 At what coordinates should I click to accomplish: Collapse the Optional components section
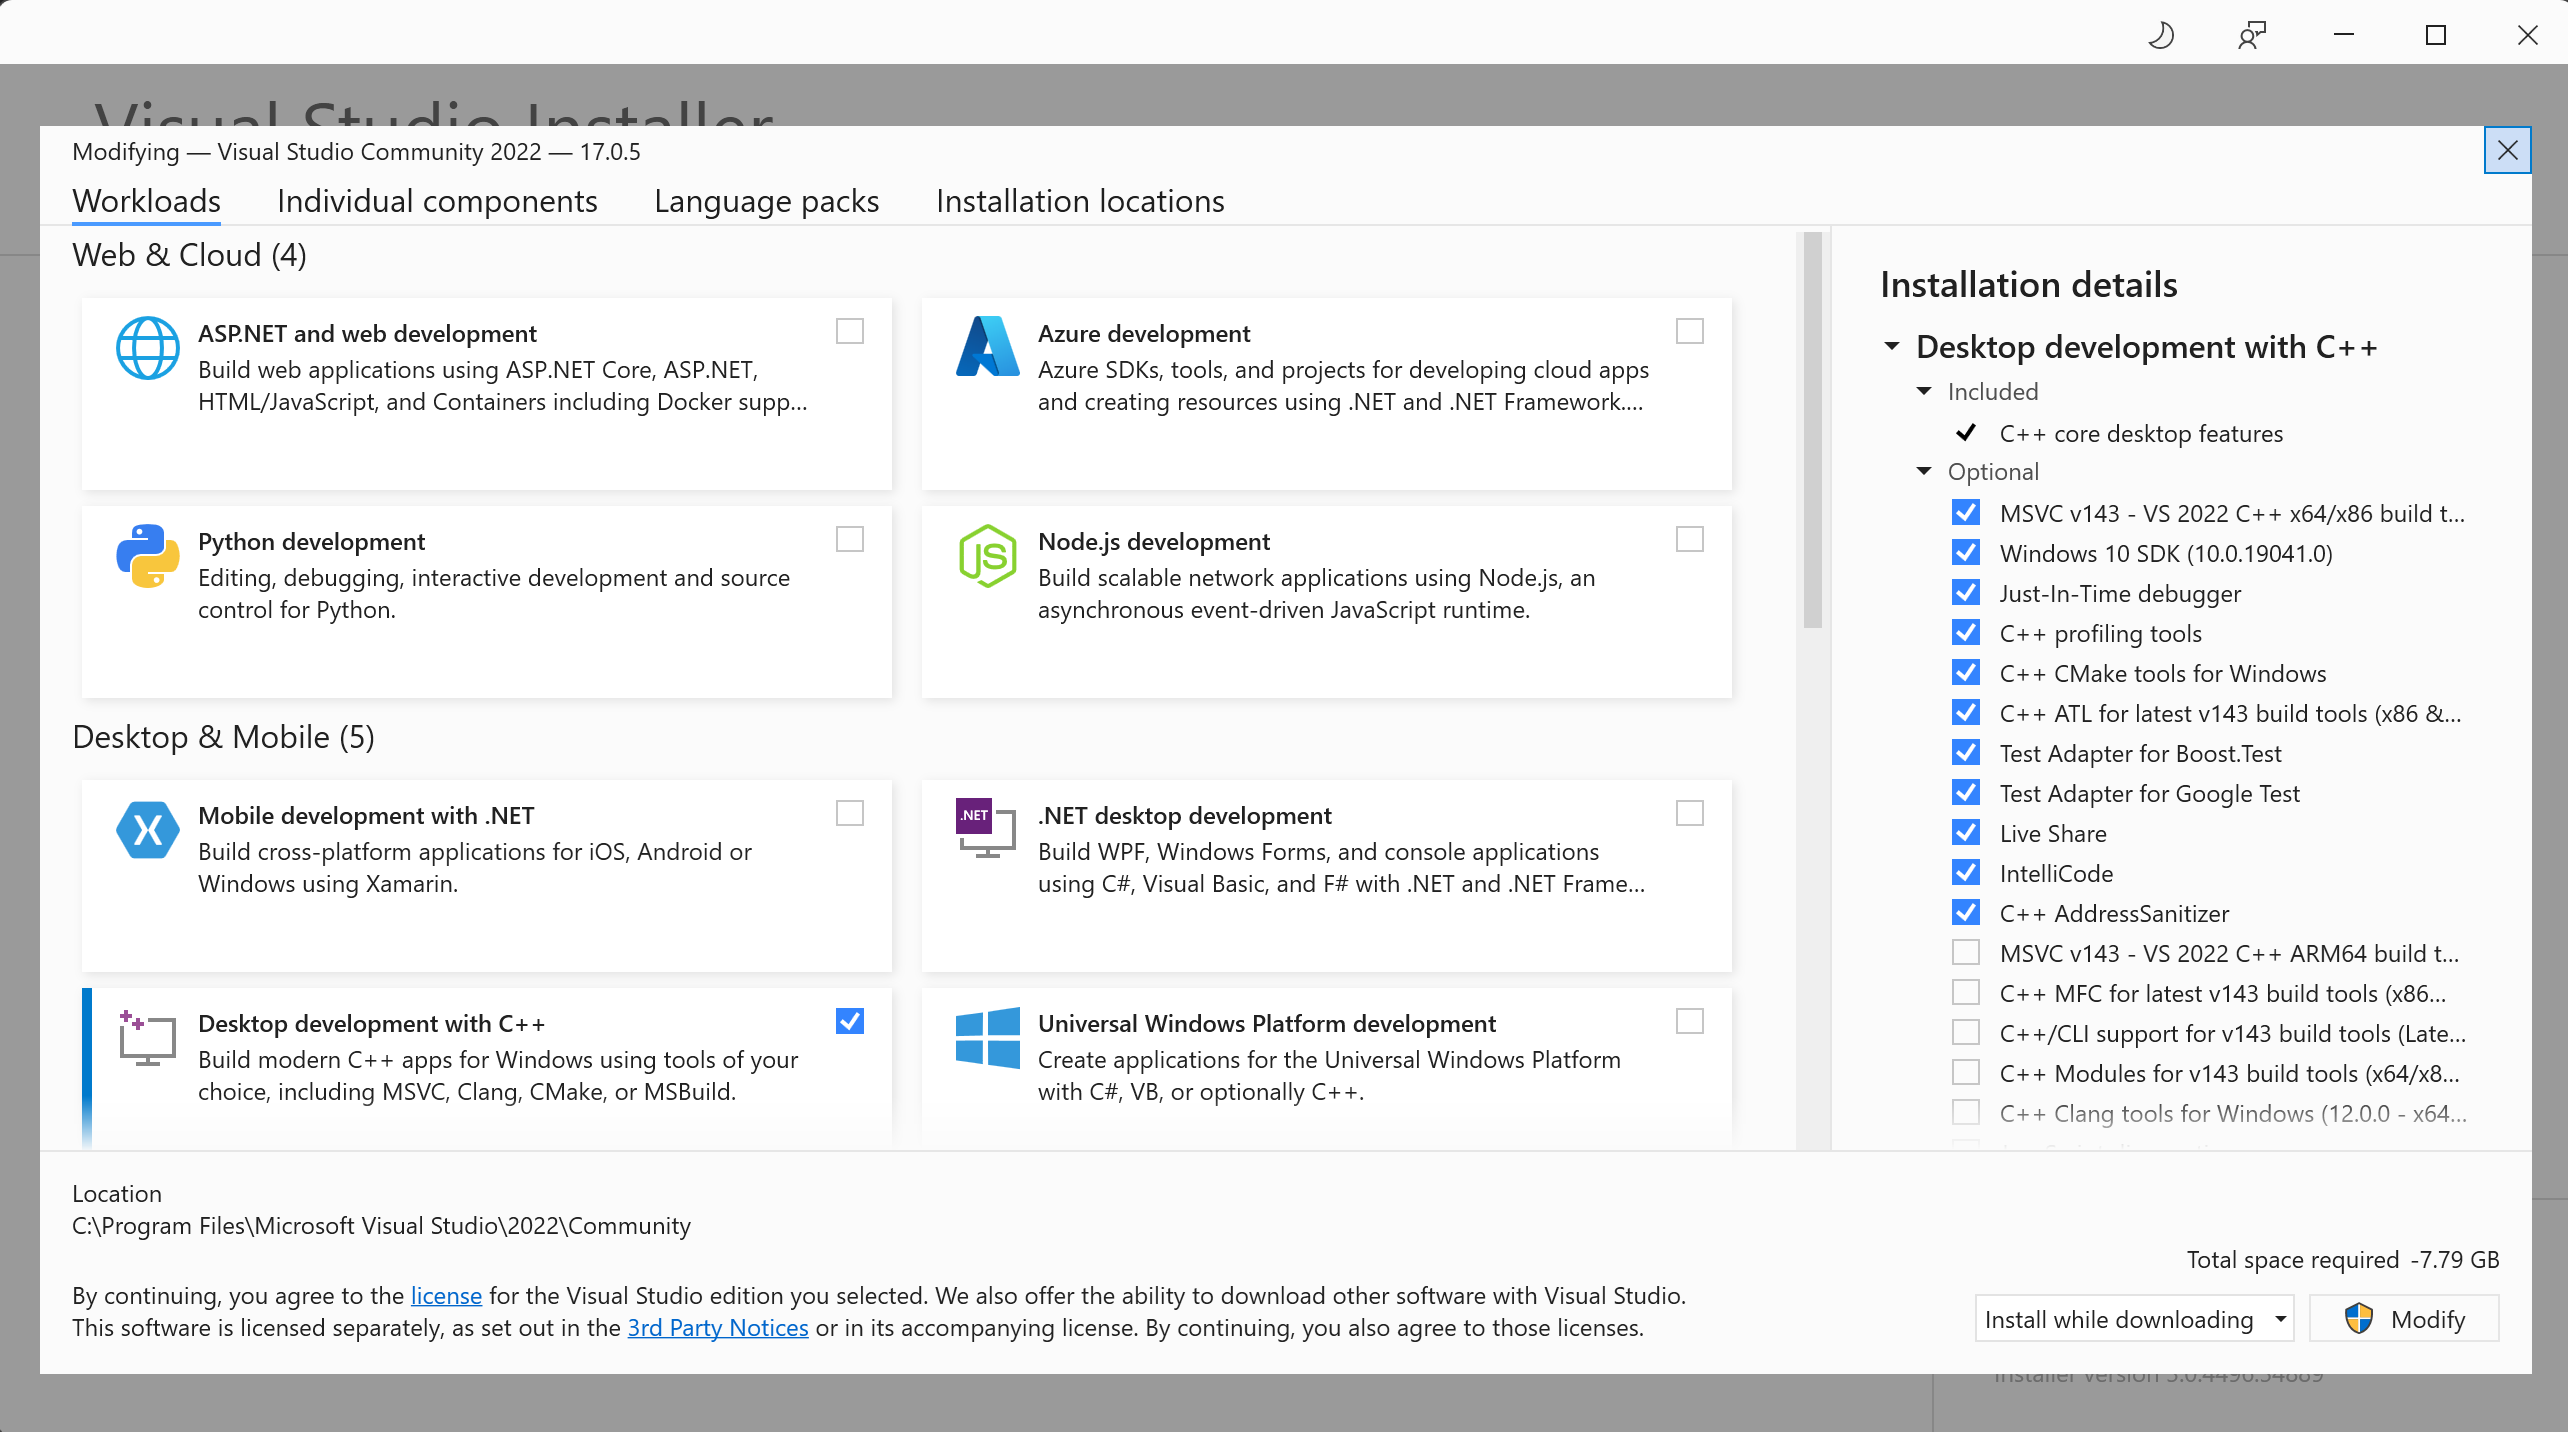pyautogui.click(x=1923, y=471)
